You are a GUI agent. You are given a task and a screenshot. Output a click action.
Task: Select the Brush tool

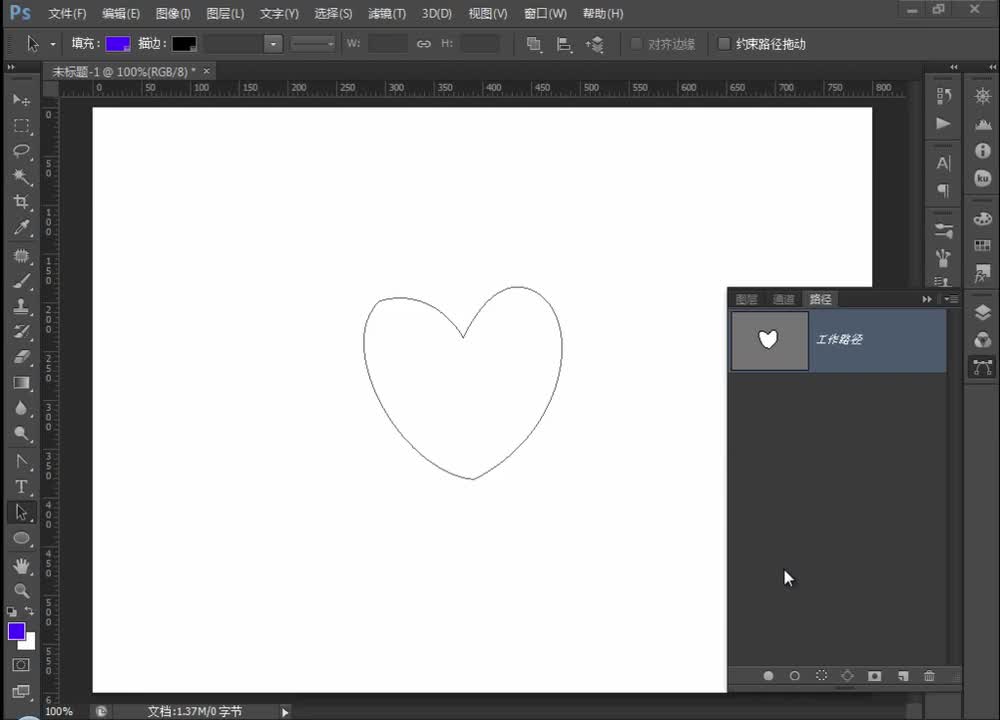(21, 281)
